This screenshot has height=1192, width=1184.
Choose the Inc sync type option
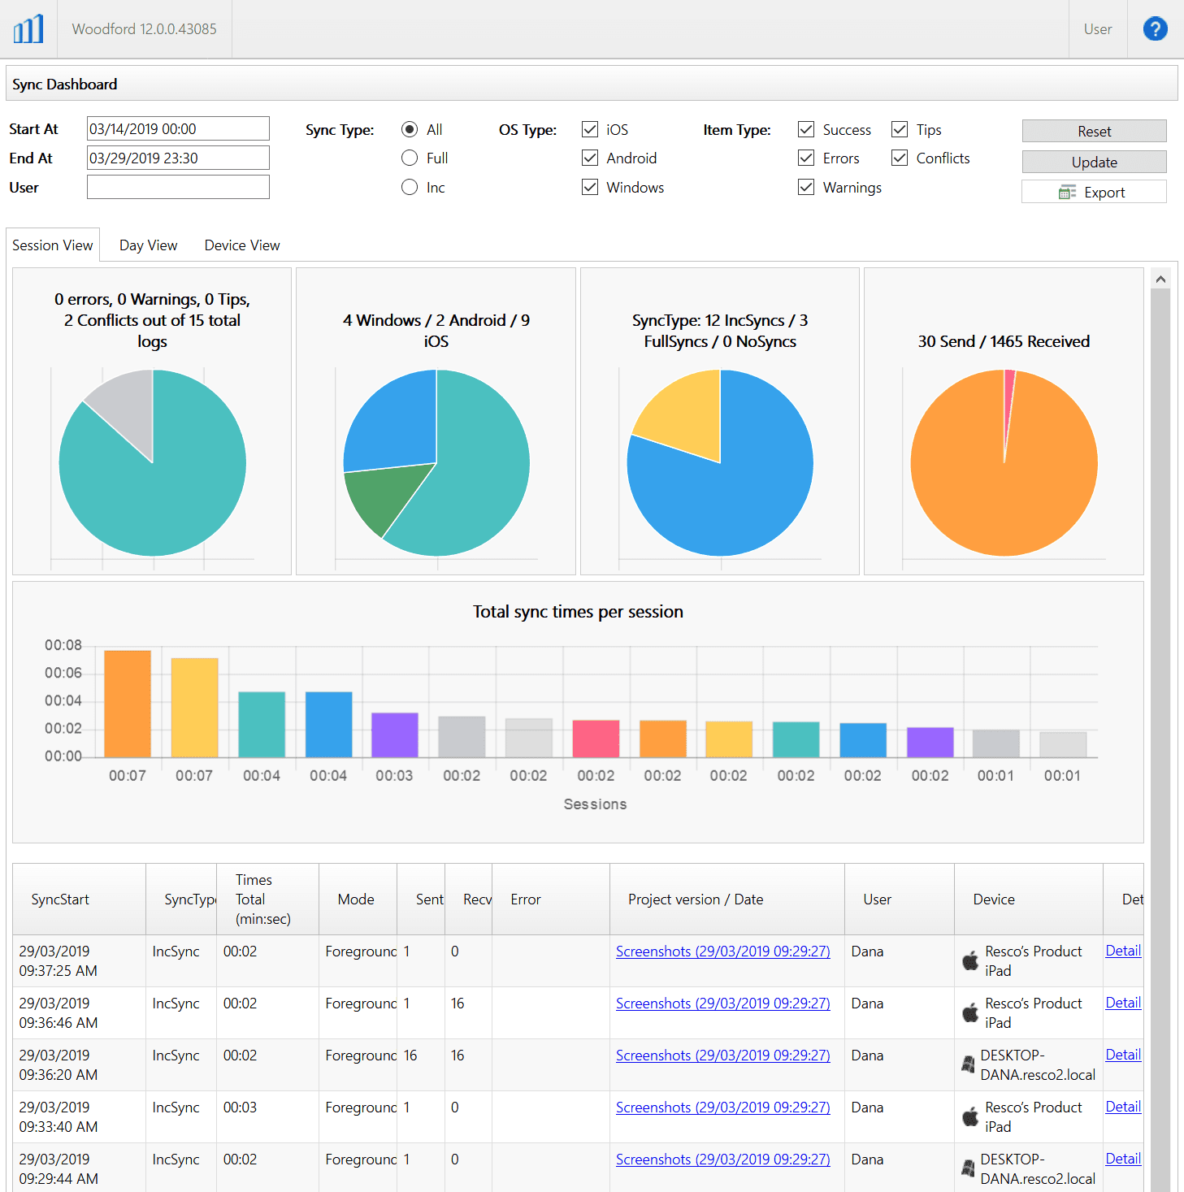(410, 187)
